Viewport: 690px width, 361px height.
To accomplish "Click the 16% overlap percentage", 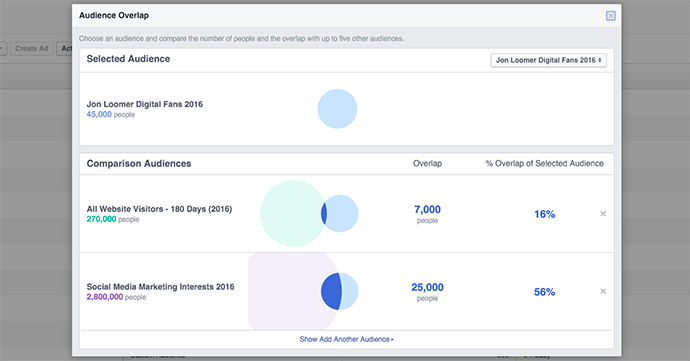I will 544,214.
